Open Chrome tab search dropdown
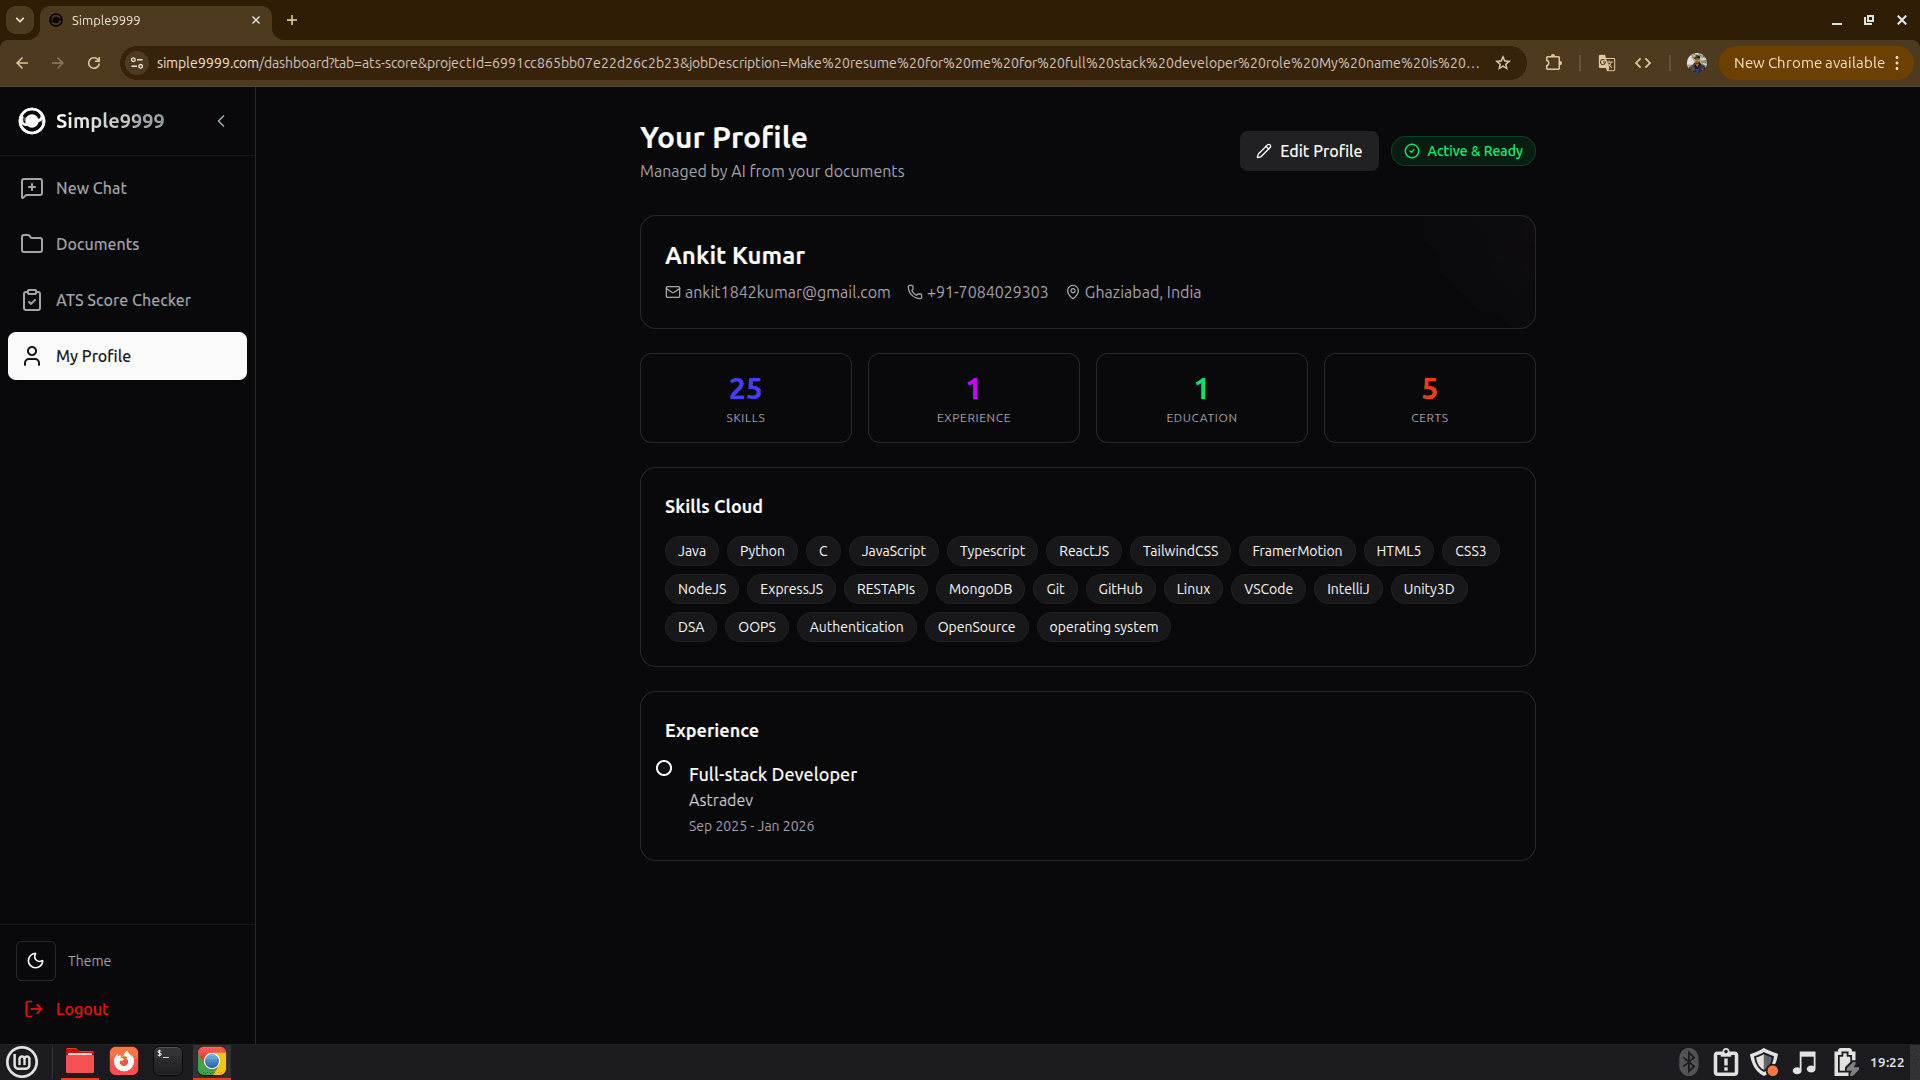The image size is (1920, 1080). pyautogui.click(x=19, y=20)
